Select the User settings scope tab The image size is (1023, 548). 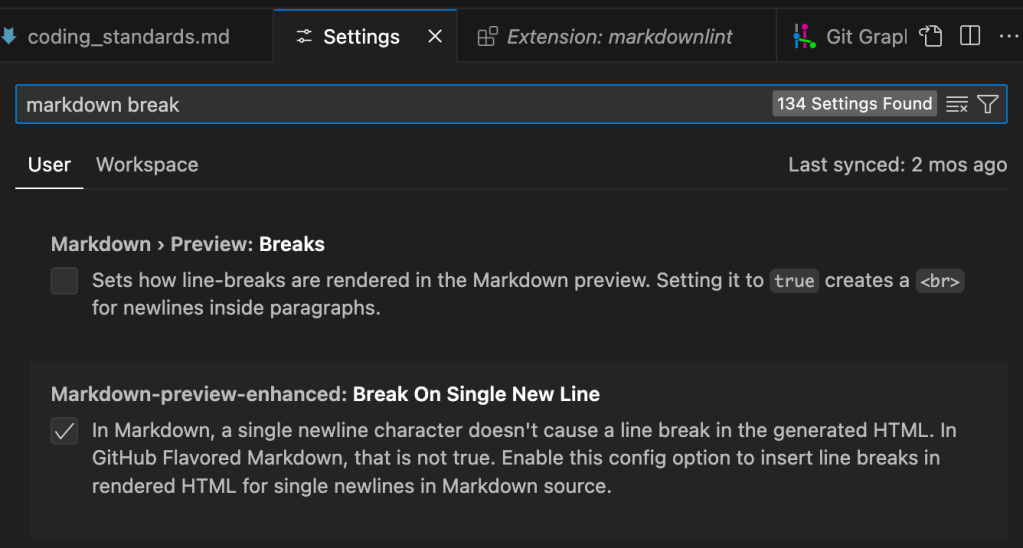[49, 165]
